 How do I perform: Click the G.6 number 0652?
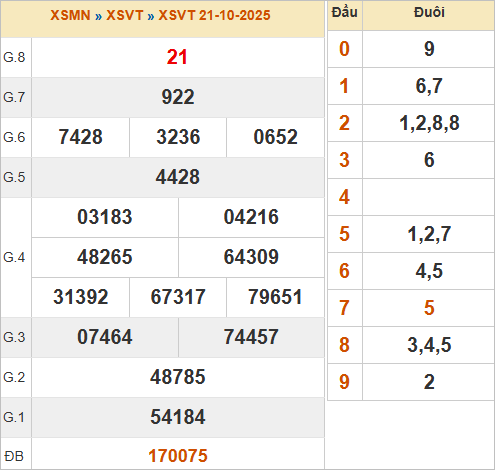[275, 137]
